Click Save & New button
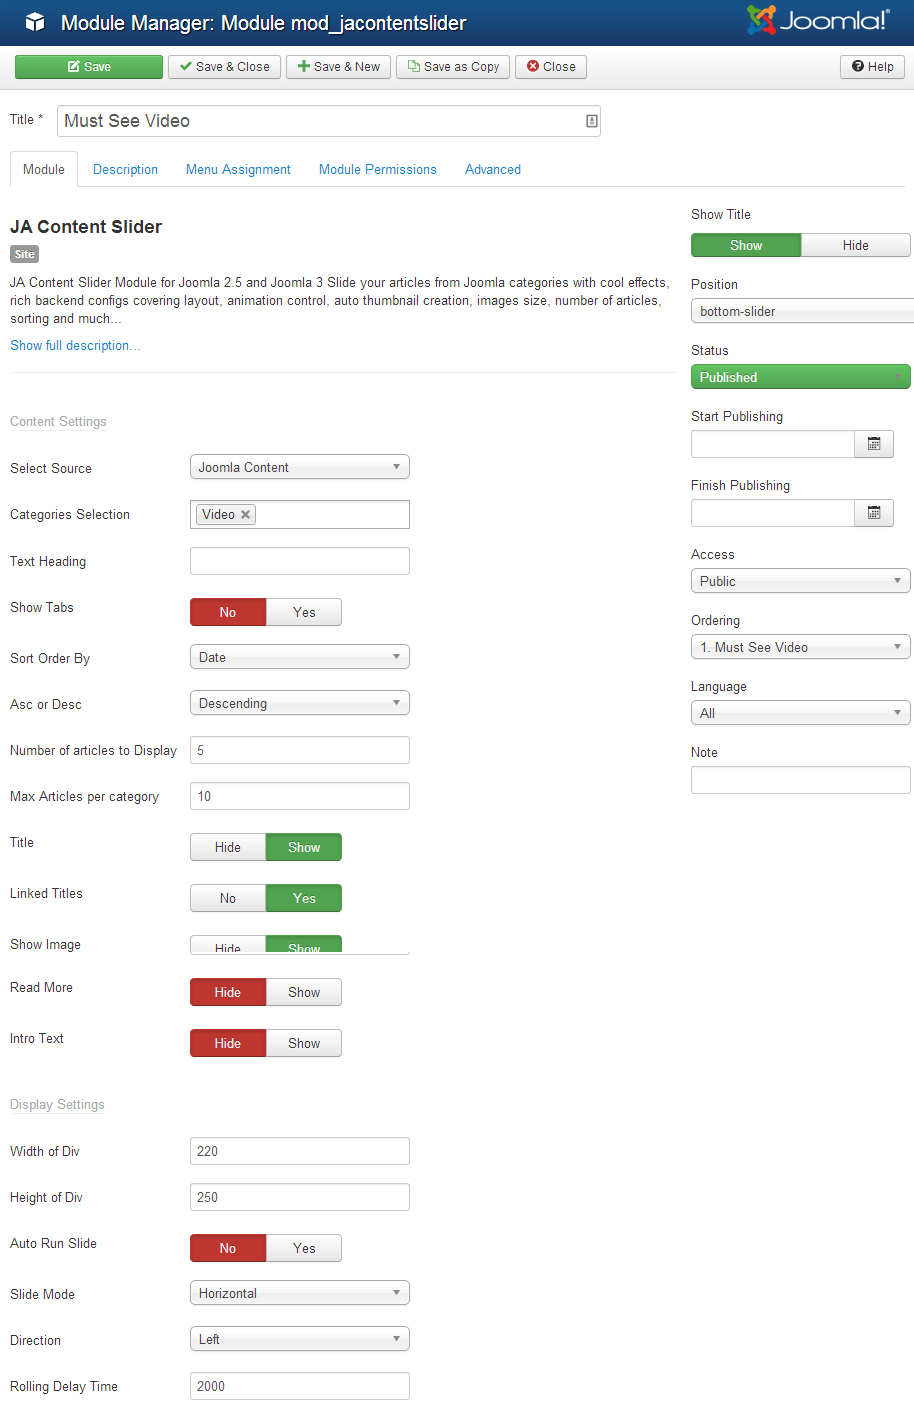This screenshot has width=914, height=1417. pyautogui.click(x=339, y=67)
